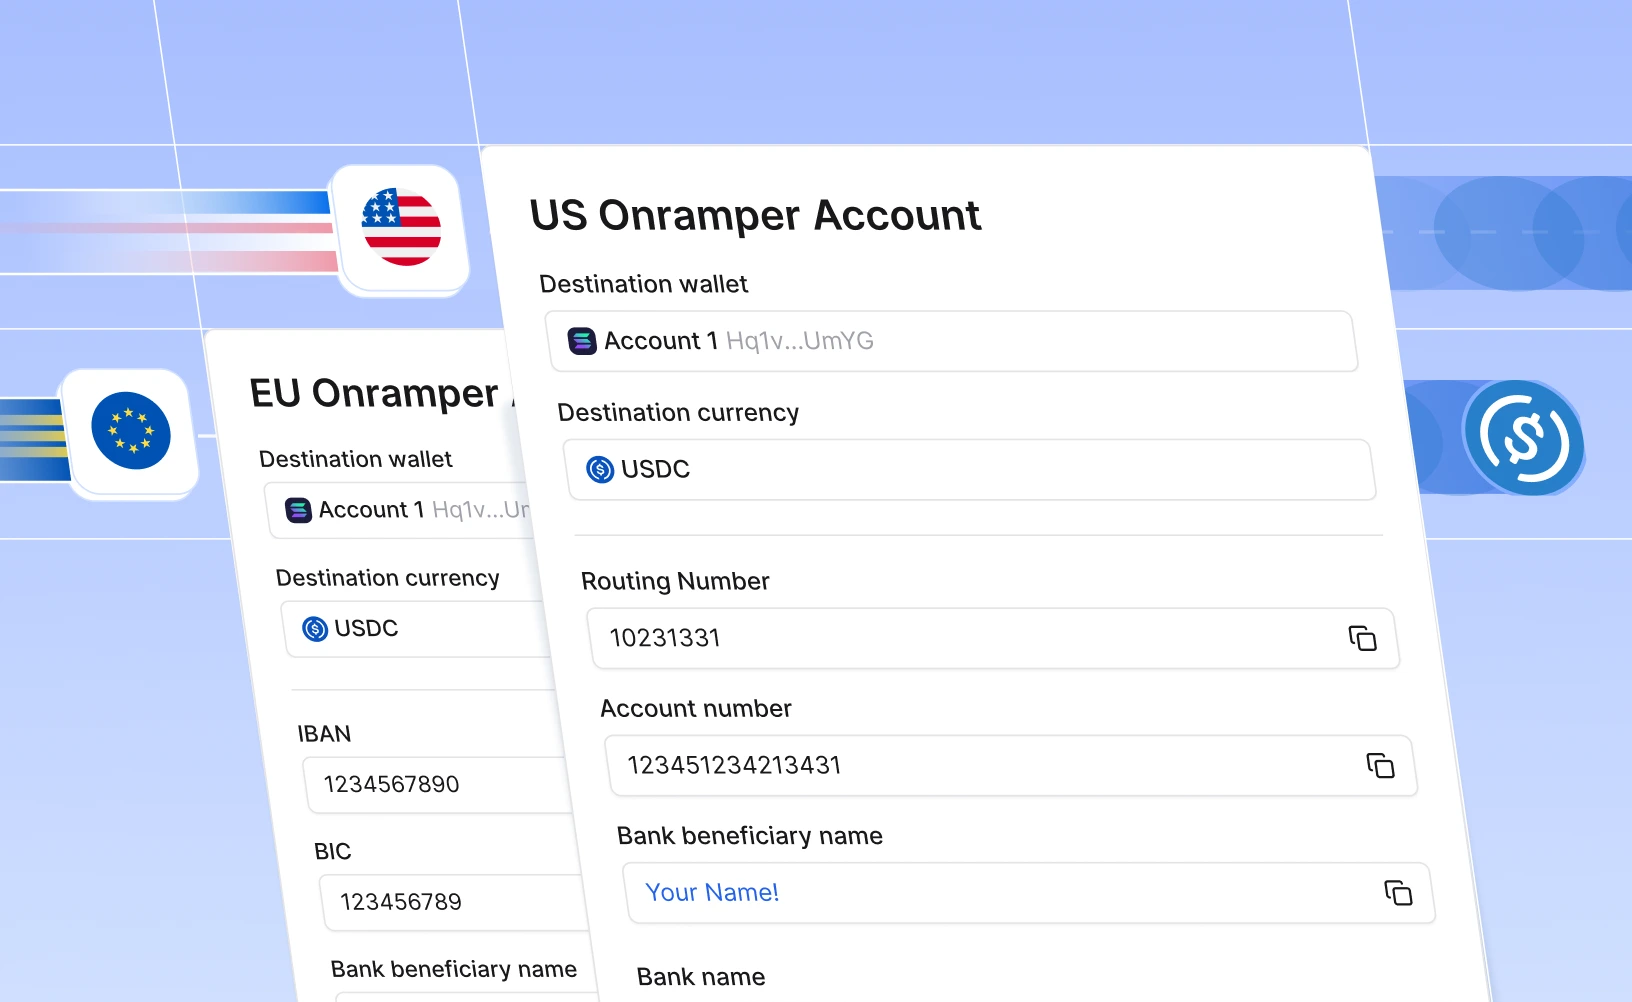Select the 'Your Name!' beneficiary field
This screenshot has height=1002, width=1632.
tap(1029, 893)
